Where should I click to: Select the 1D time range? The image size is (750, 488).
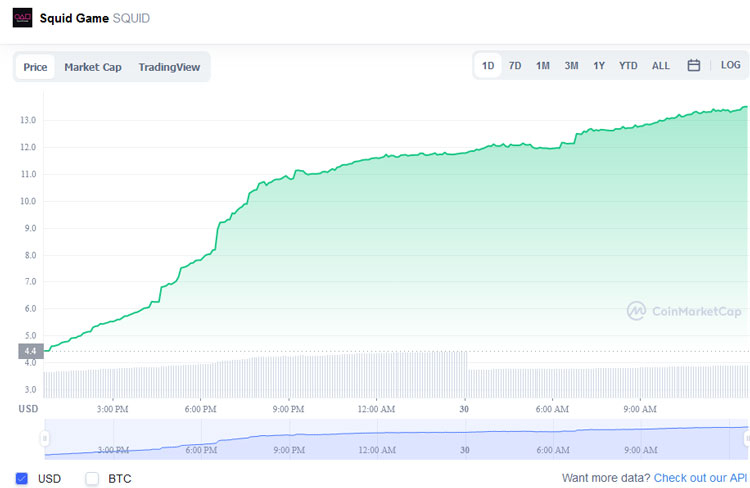tap(488, 66)
